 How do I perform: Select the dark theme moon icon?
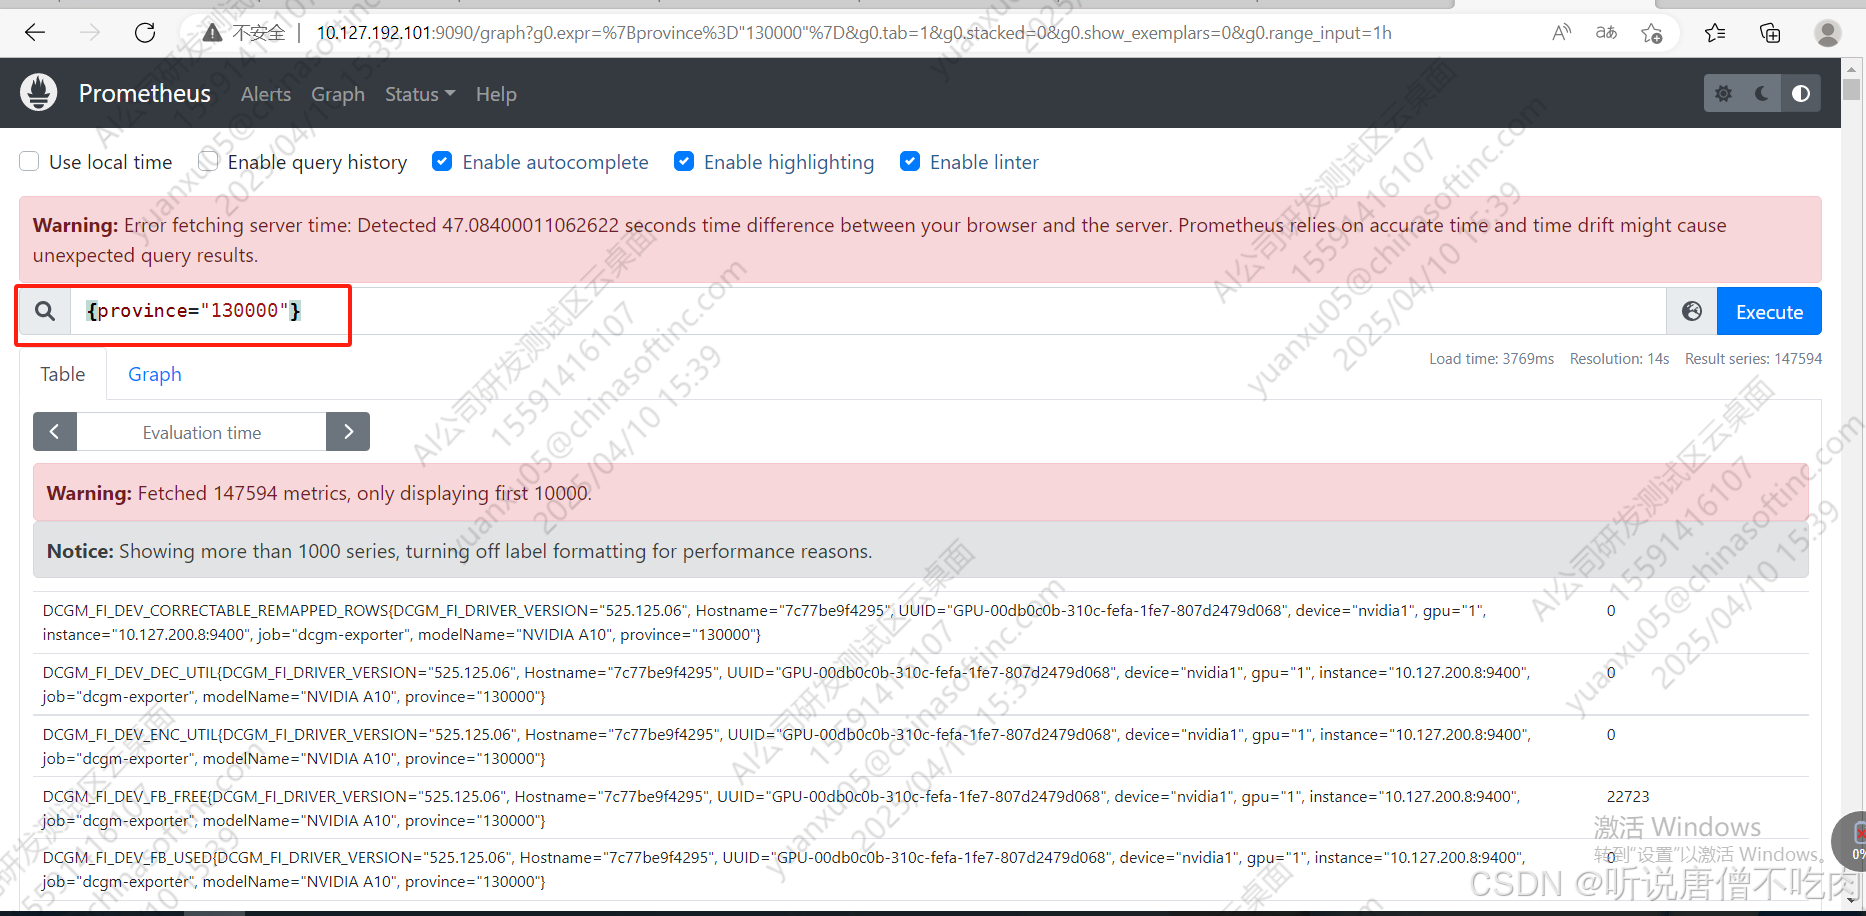click(x=1762, y=93)
